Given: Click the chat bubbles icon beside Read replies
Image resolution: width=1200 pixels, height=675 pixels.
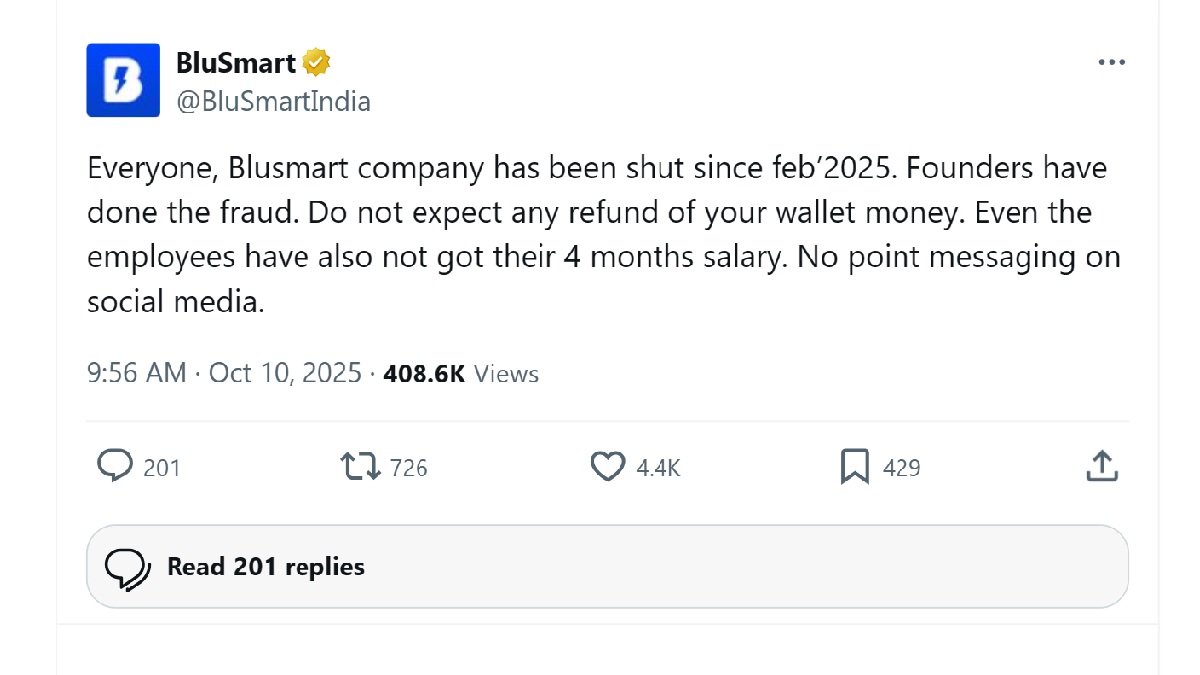Looking at the screenshot, I should coord(128,567).
